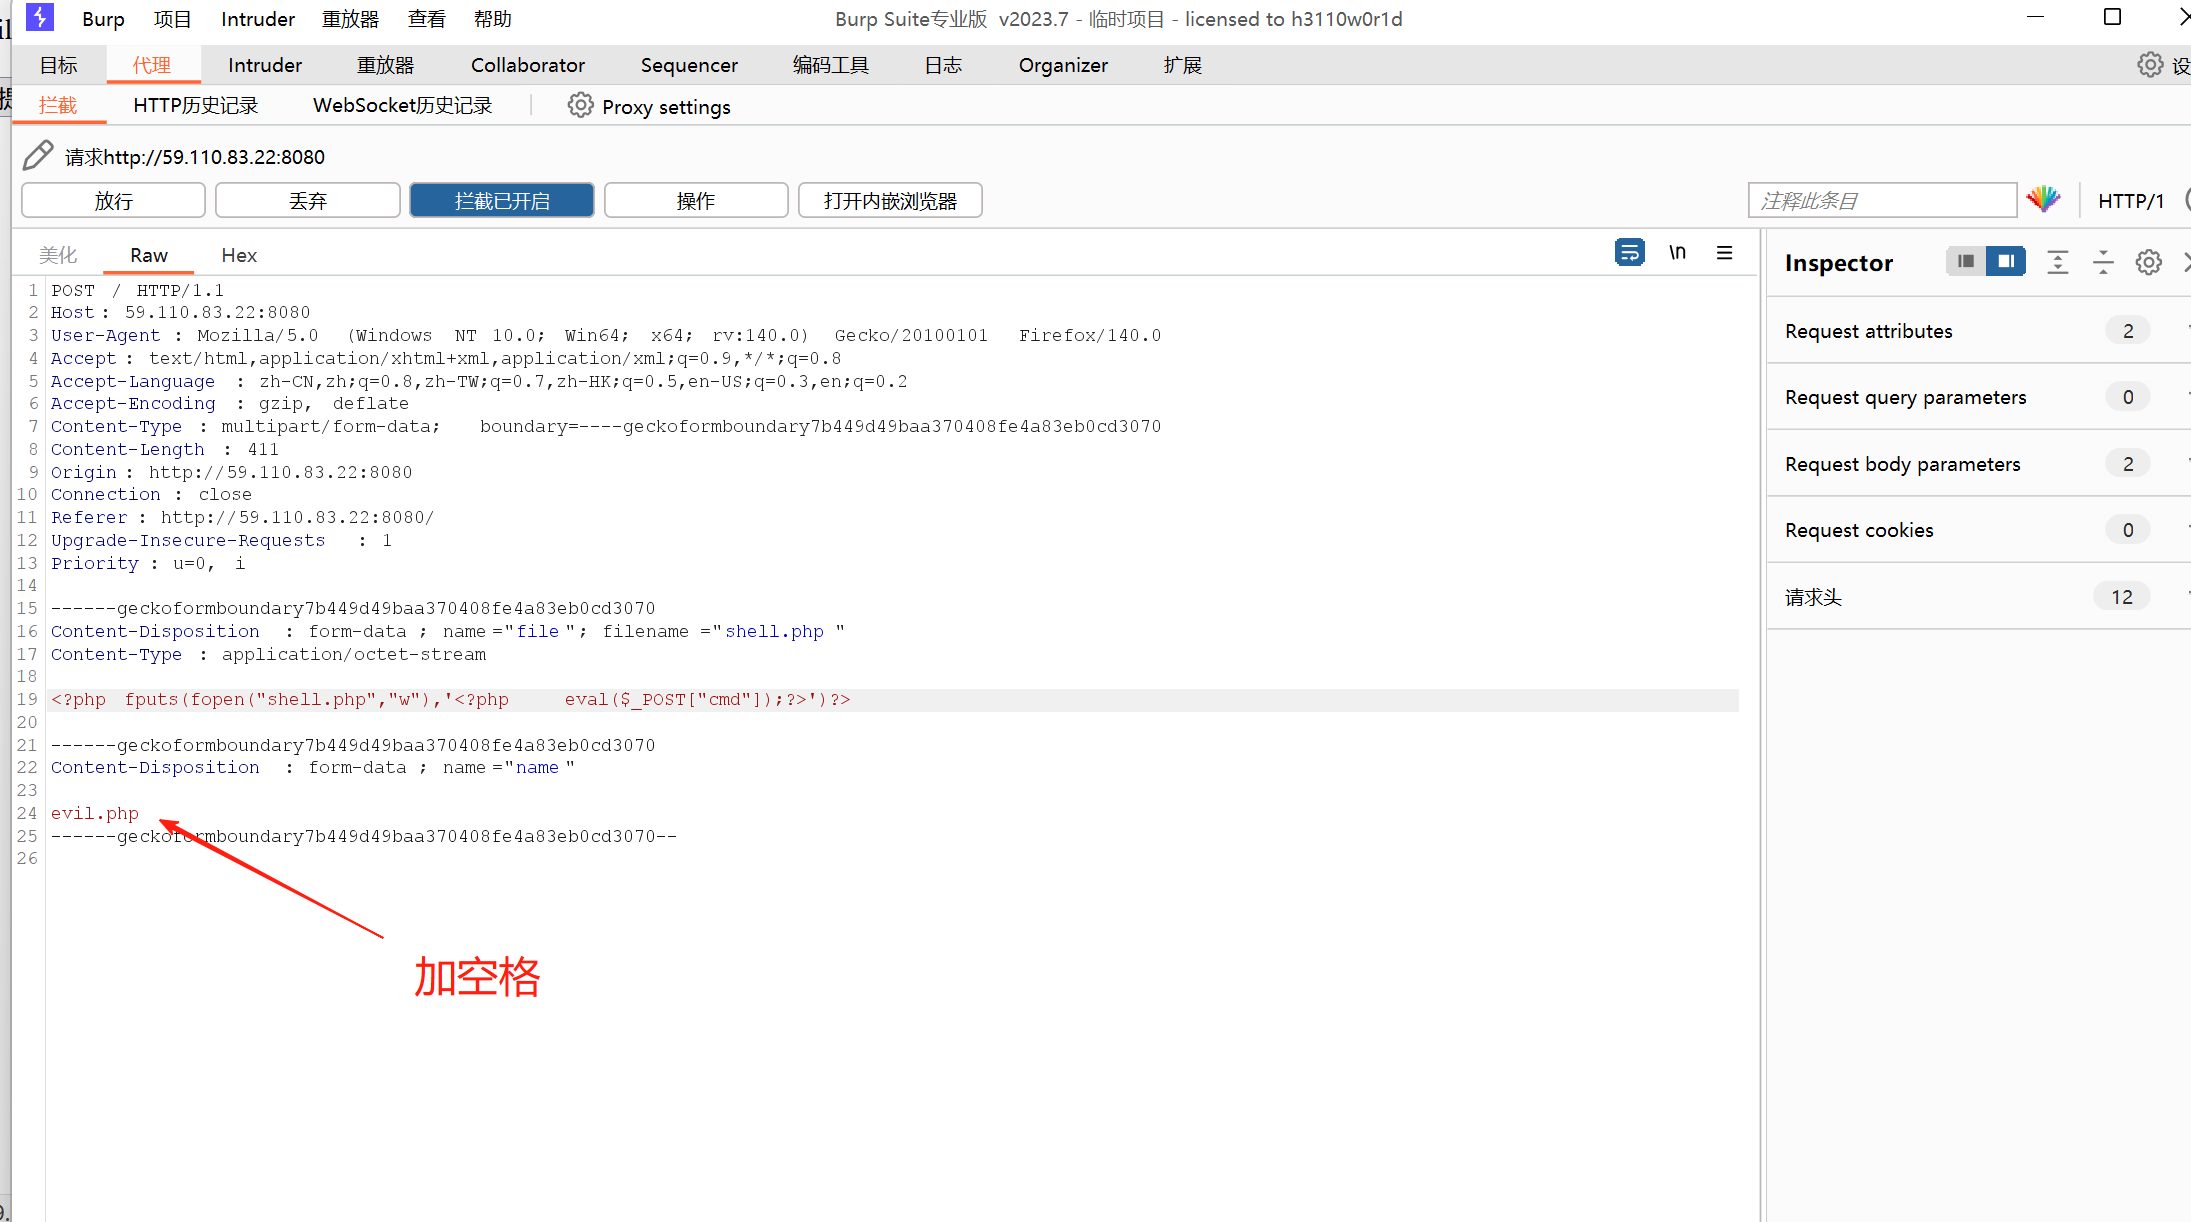Screen dimensions: 2191x1222
Task: Open the Intruder menu in menu bar
Action: [x=258, y=19]
